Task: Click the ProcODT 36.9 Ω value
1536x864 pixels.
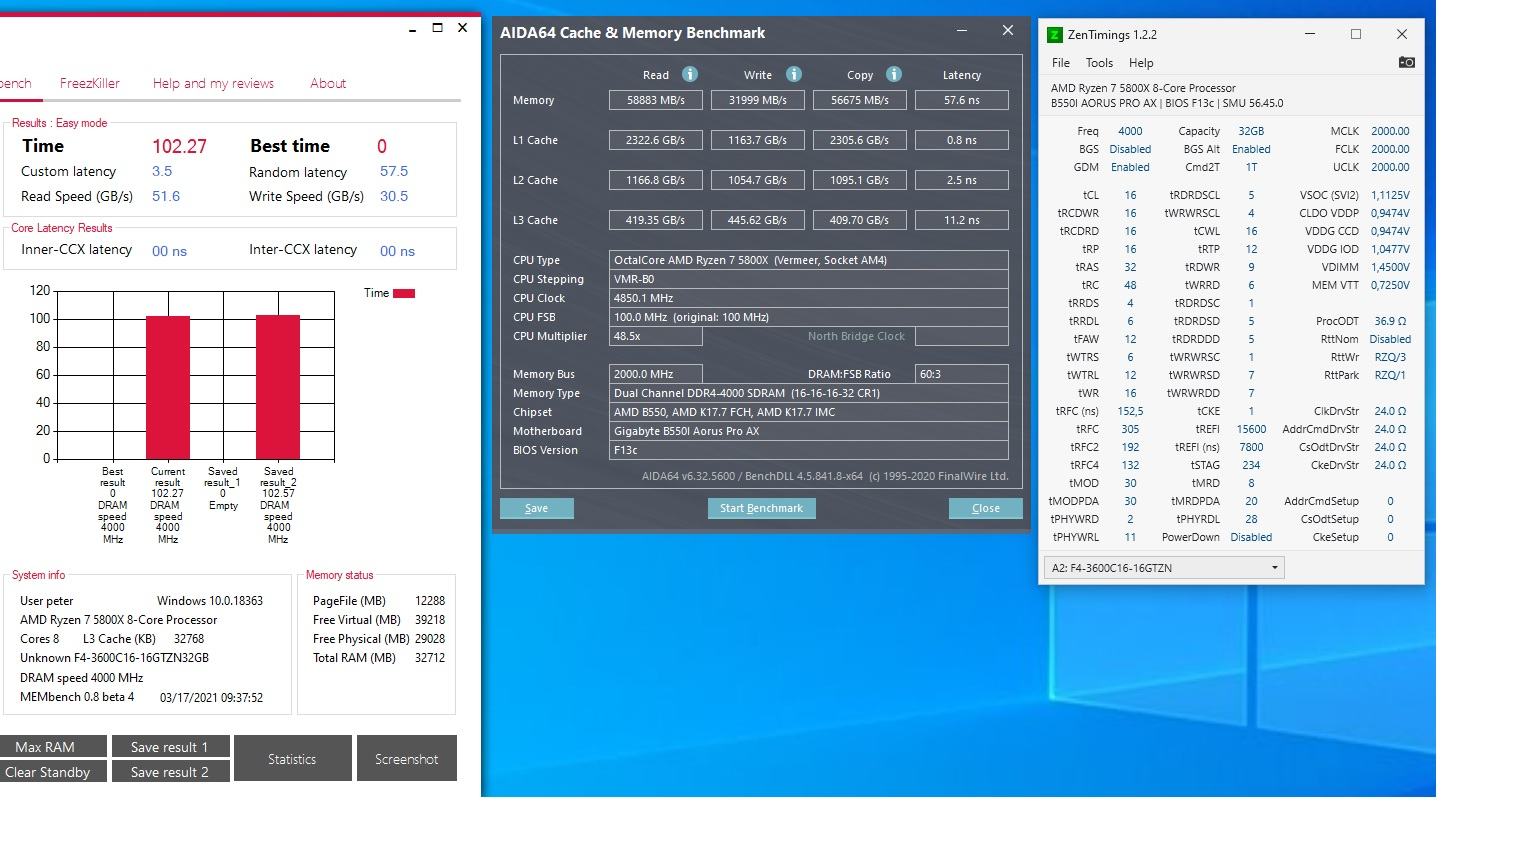Action: point(1390,321)
